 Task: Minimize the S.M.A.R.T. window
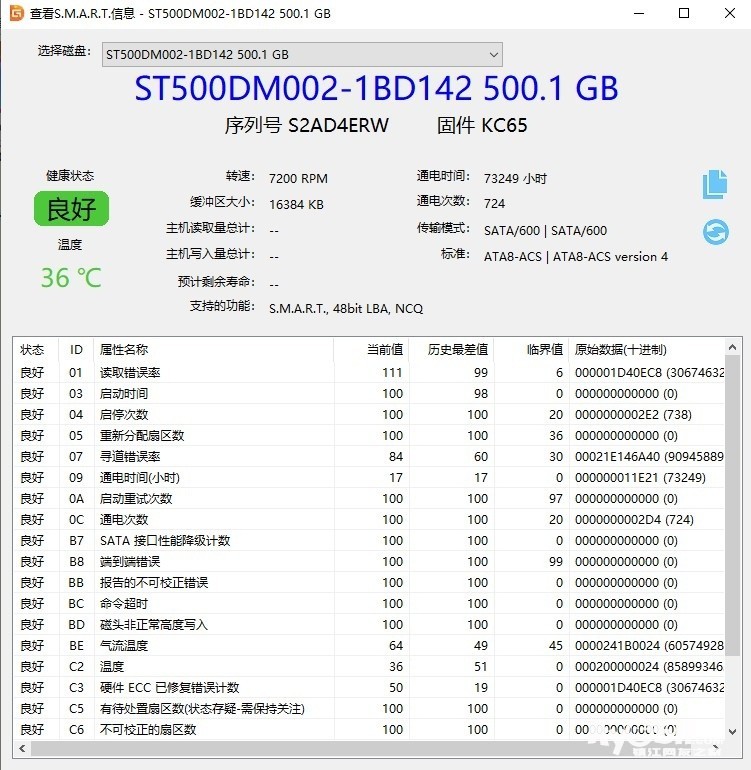pyautogui.click(x=639, y=13)
